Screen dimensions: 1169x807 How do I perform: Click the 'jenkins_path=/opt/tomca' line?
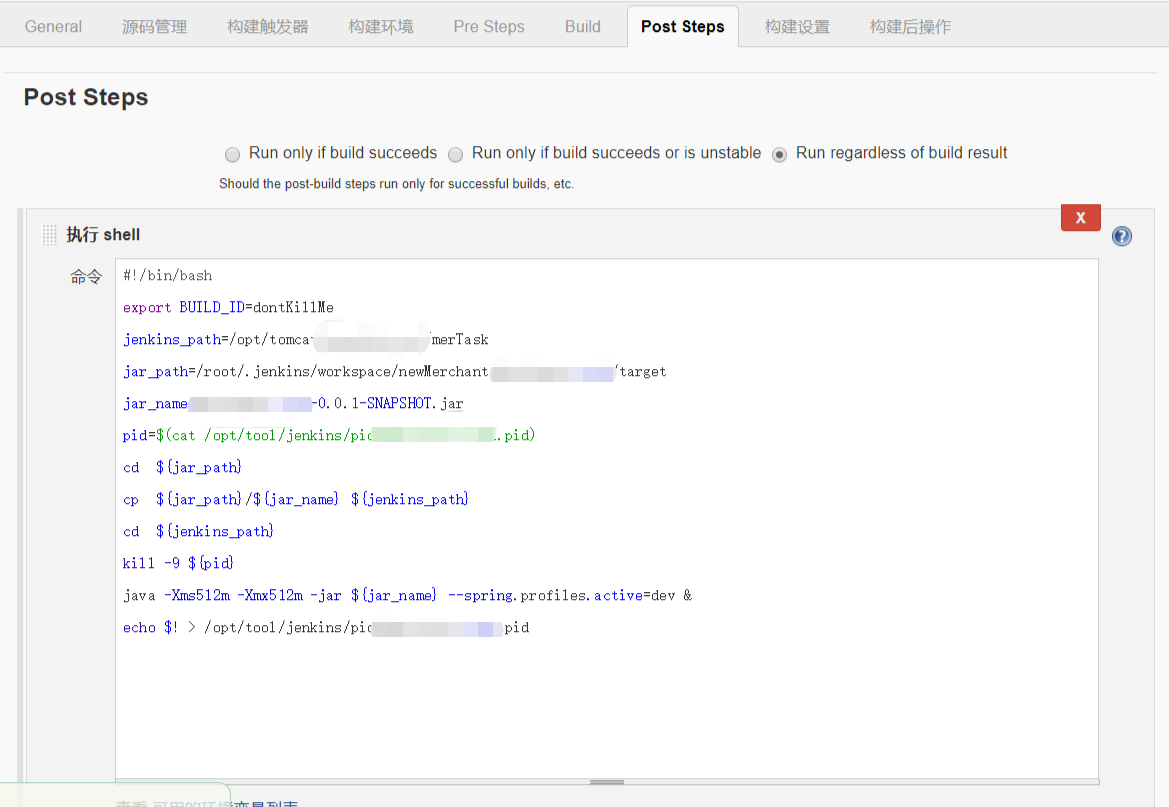point(306,339)
